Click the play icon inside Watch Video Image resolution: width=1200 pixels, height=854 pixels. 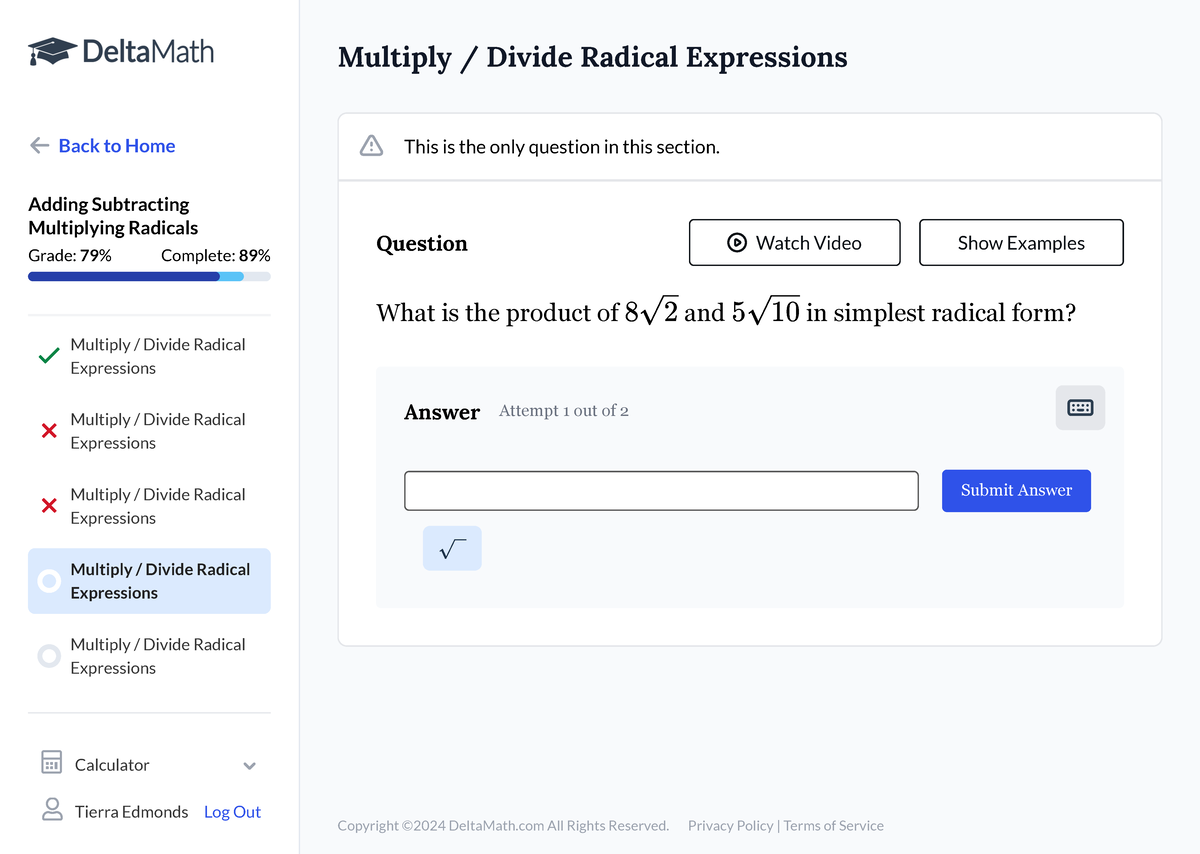coord(736,242)
